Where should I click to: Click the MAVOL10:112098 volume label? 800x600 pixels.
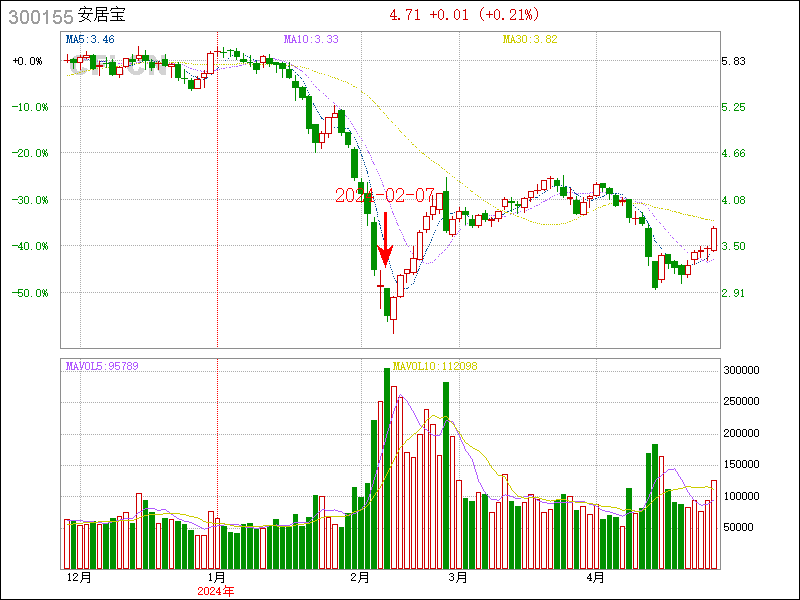pos(435,366)
